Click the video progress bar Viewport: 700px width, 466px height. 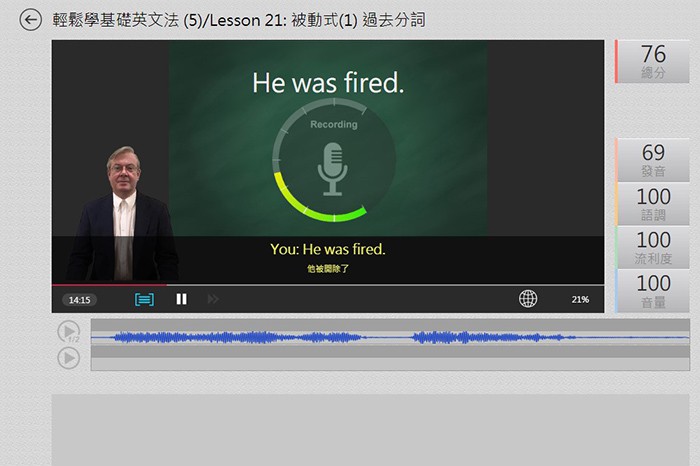(x=328, y=285)
